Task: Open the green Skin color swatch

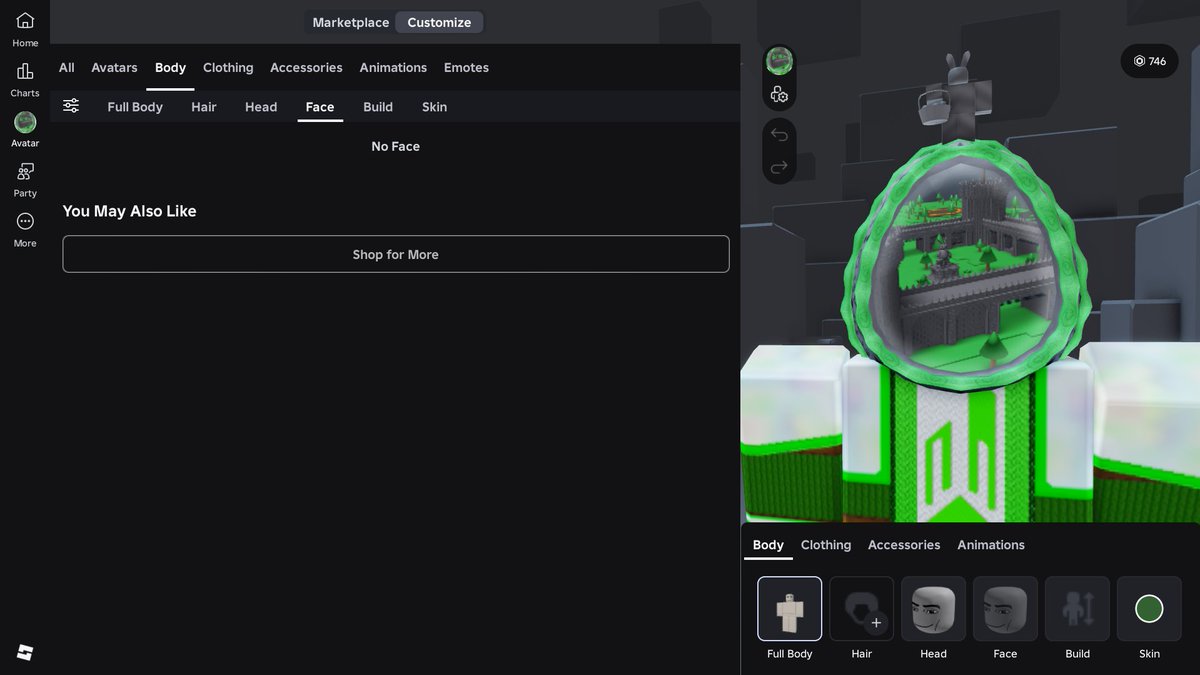Action: click(1150, 608)
